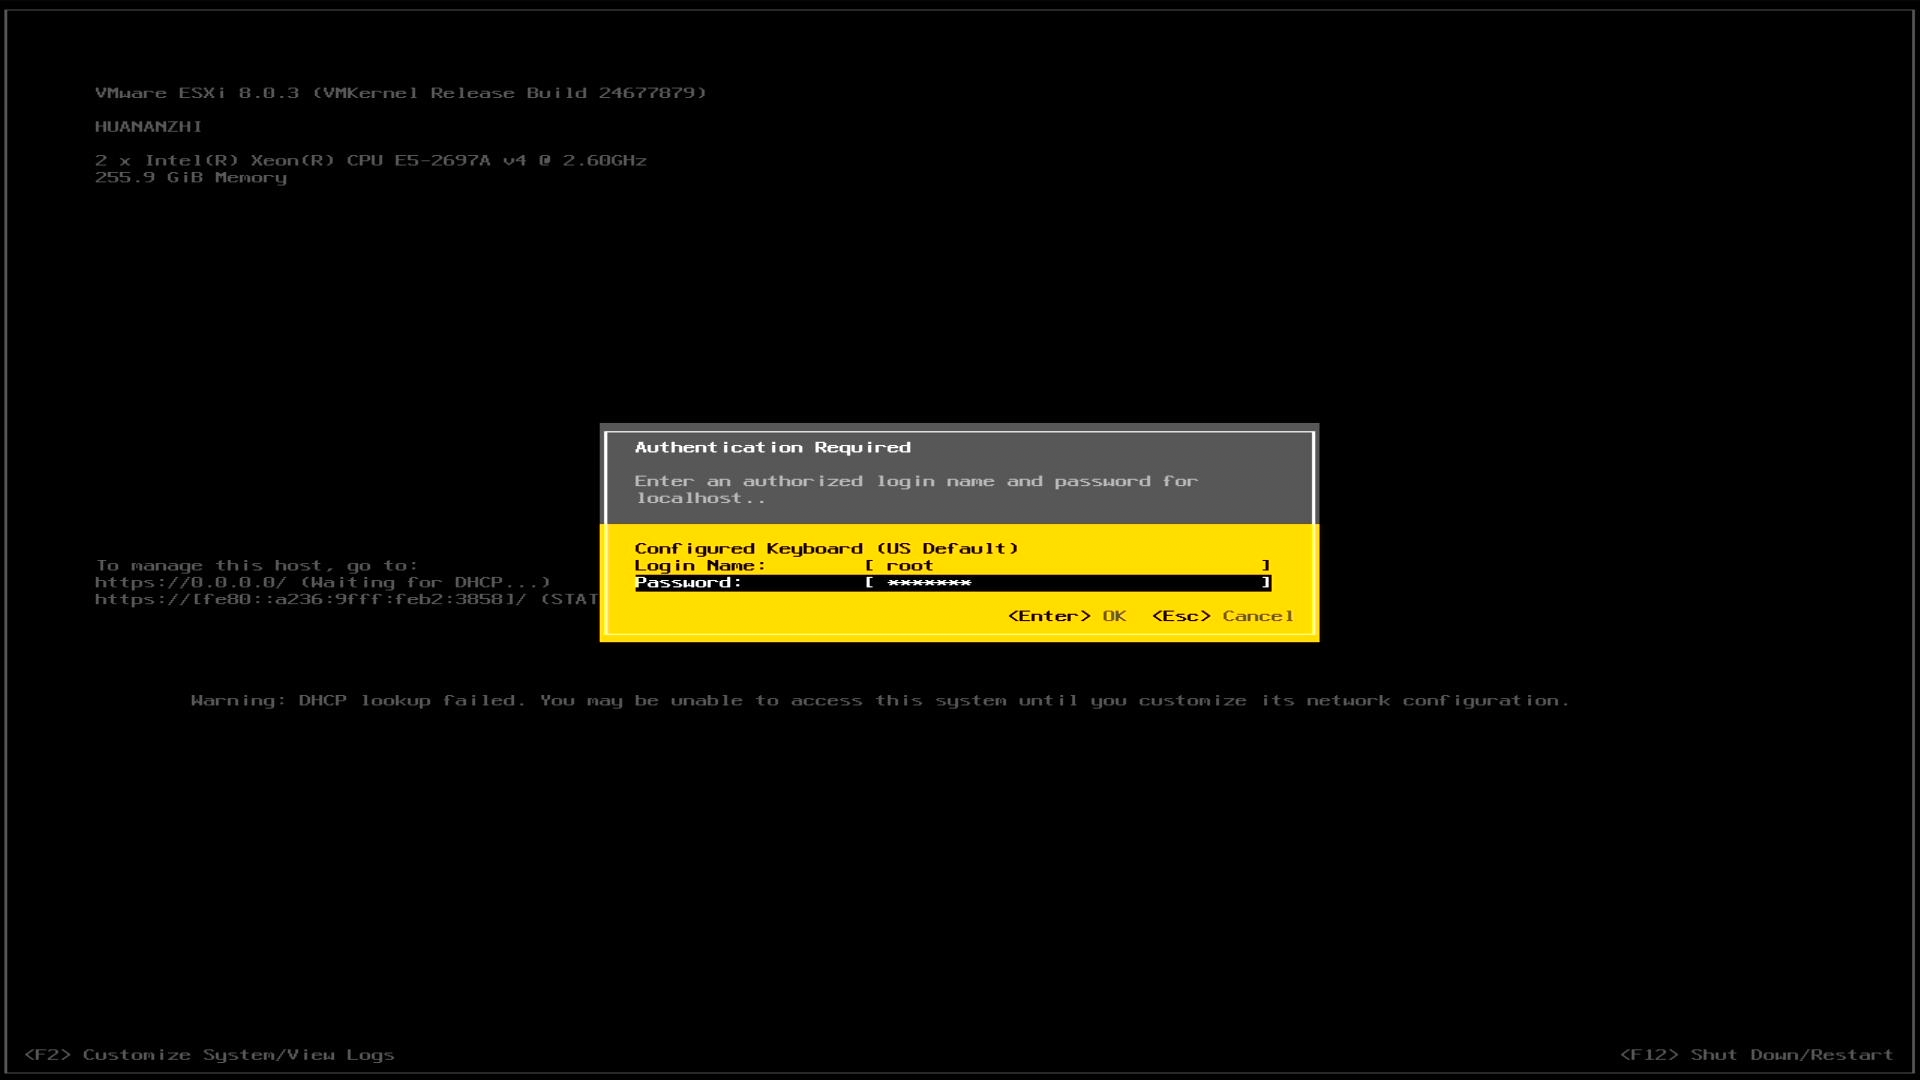Screen dimensions: 1920x1080
Task: Click the 'To manage this host' line
Action: click(256, 566)
